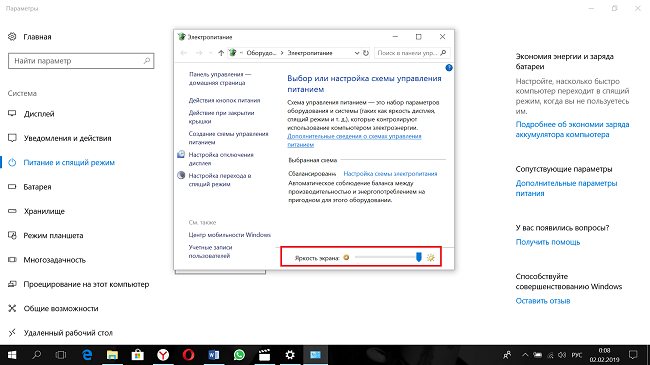Switch РУС input language indicator
Viewport: 650px width, 365px height.
coord(577,355)
